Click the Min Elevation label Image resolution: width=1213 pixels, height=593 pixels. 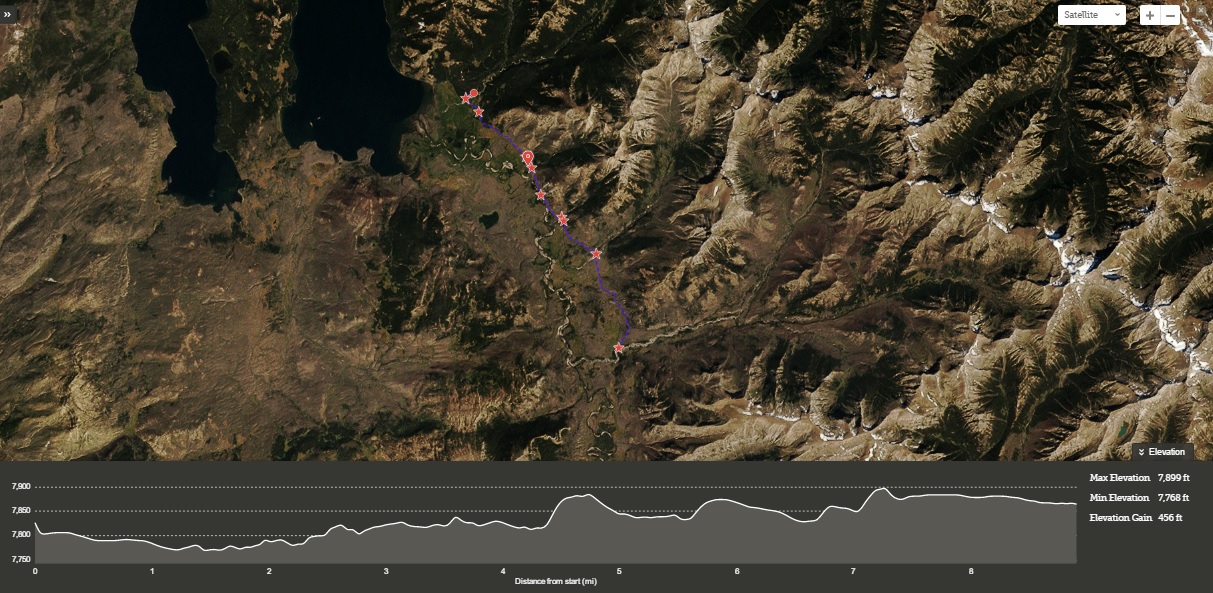[x=1119, y=498]
